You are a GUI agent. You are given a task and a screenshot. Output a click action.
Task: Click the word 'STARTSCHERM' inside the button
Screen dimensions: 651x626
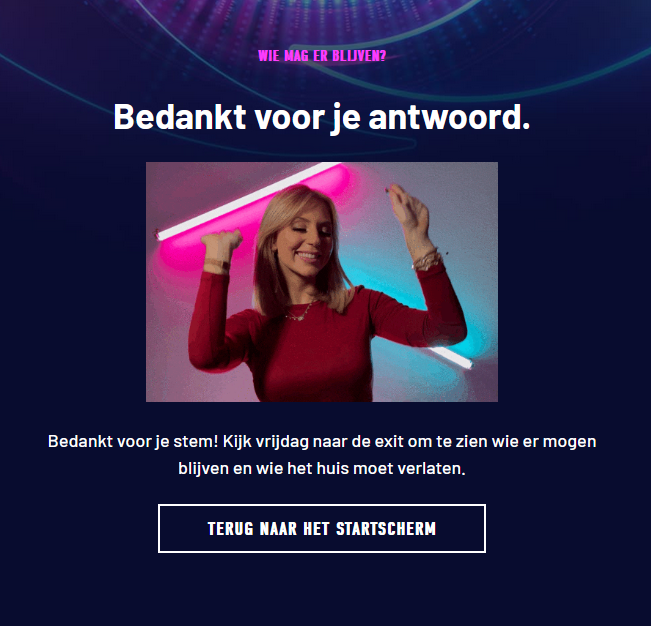(386, 528)
